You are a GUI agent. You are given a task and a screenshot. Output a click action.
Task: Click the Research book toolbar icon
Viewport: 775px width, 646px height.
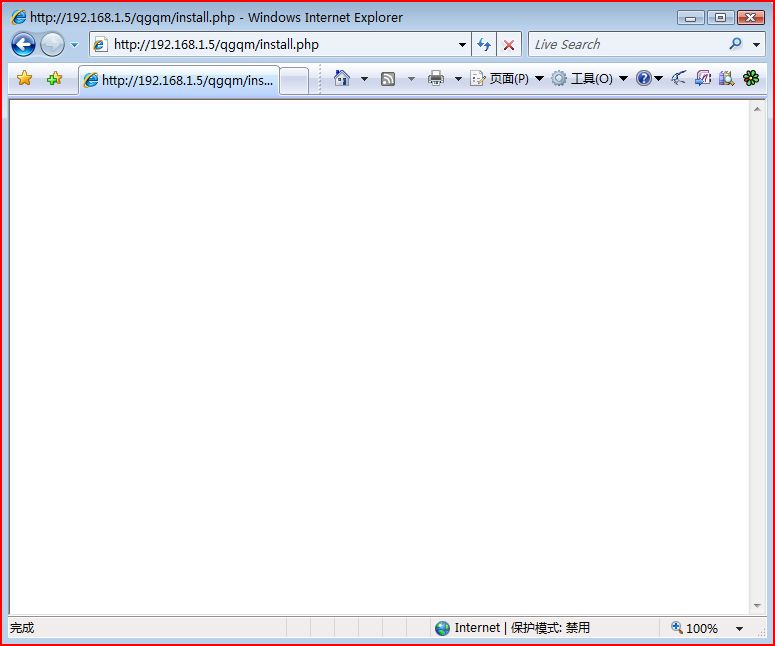726,78
